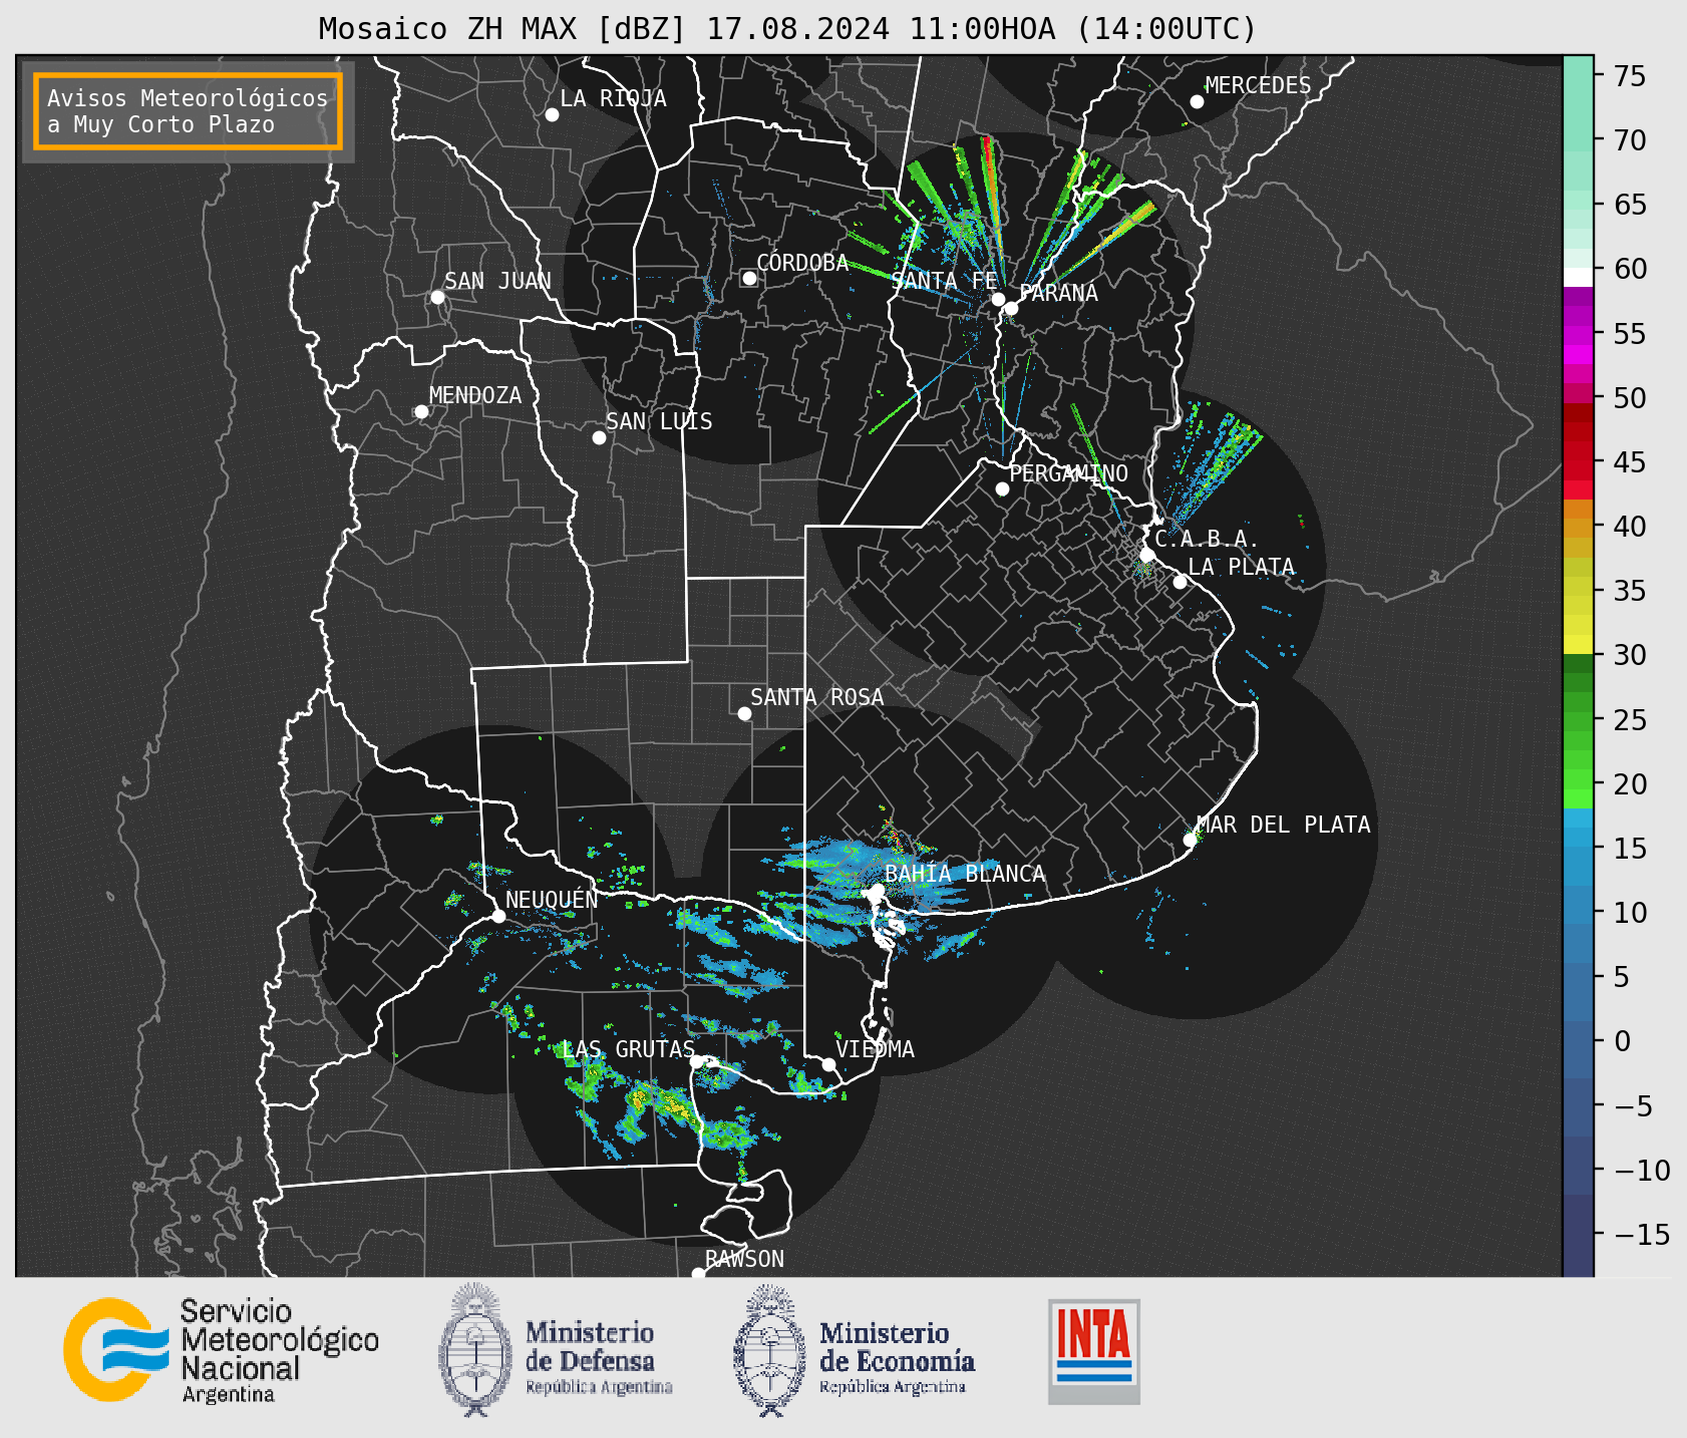Click the Pergamino city marker dot
This screenshot has width=1687, height=1438.
[1002, 489]
